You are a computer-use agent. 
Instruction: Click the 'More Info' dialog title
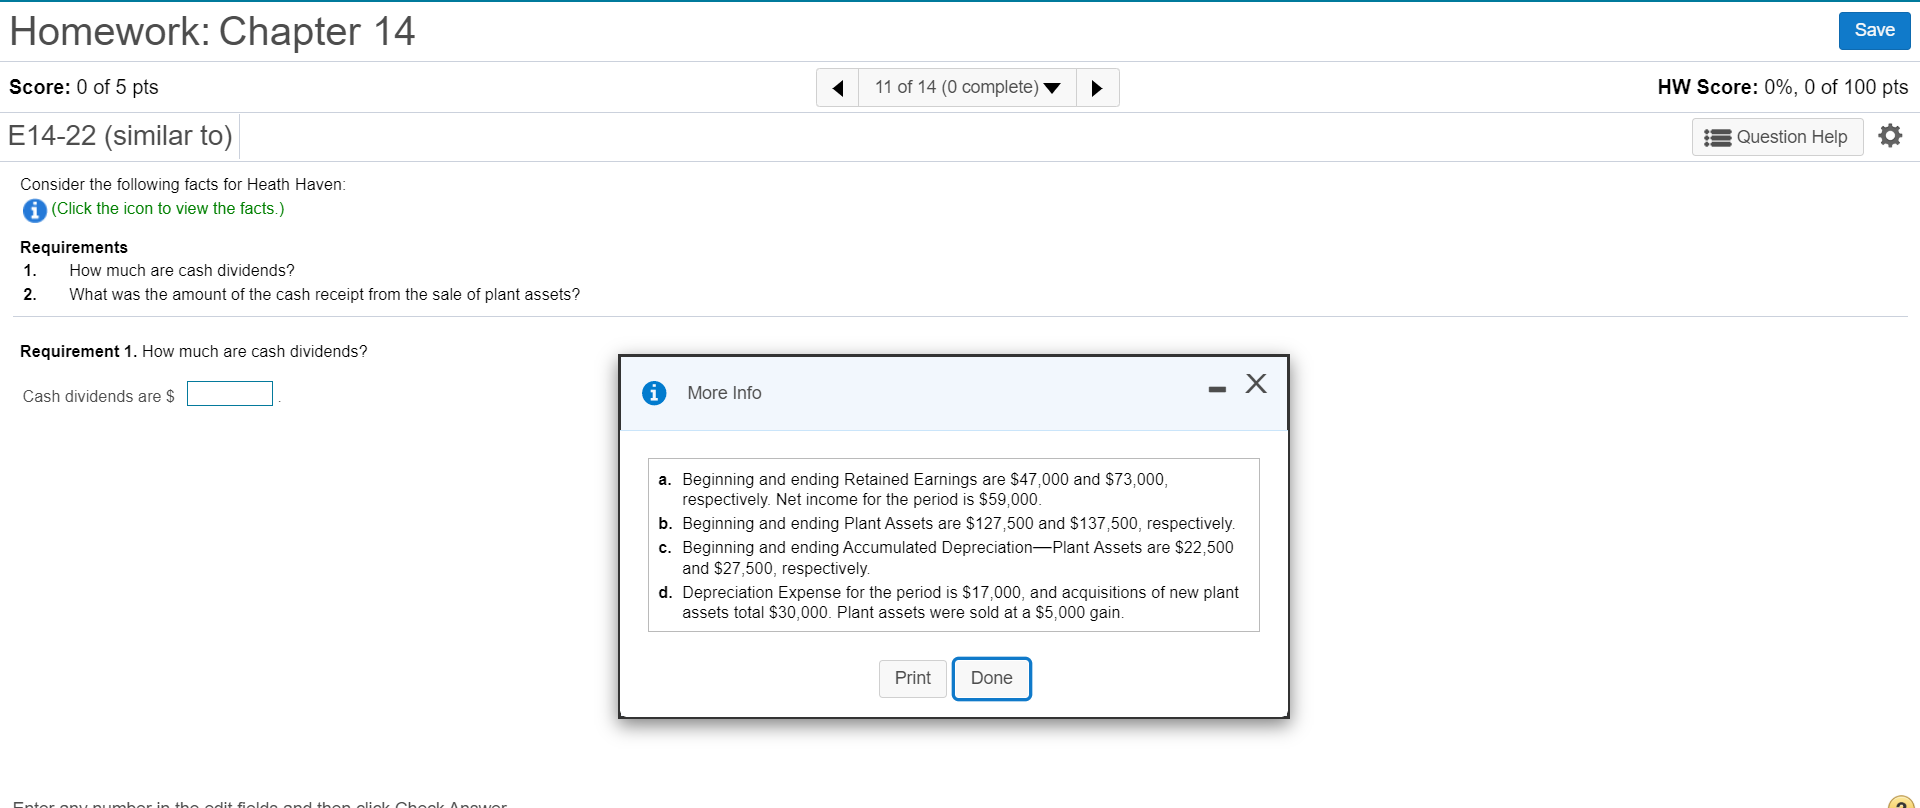pos(724,394)
